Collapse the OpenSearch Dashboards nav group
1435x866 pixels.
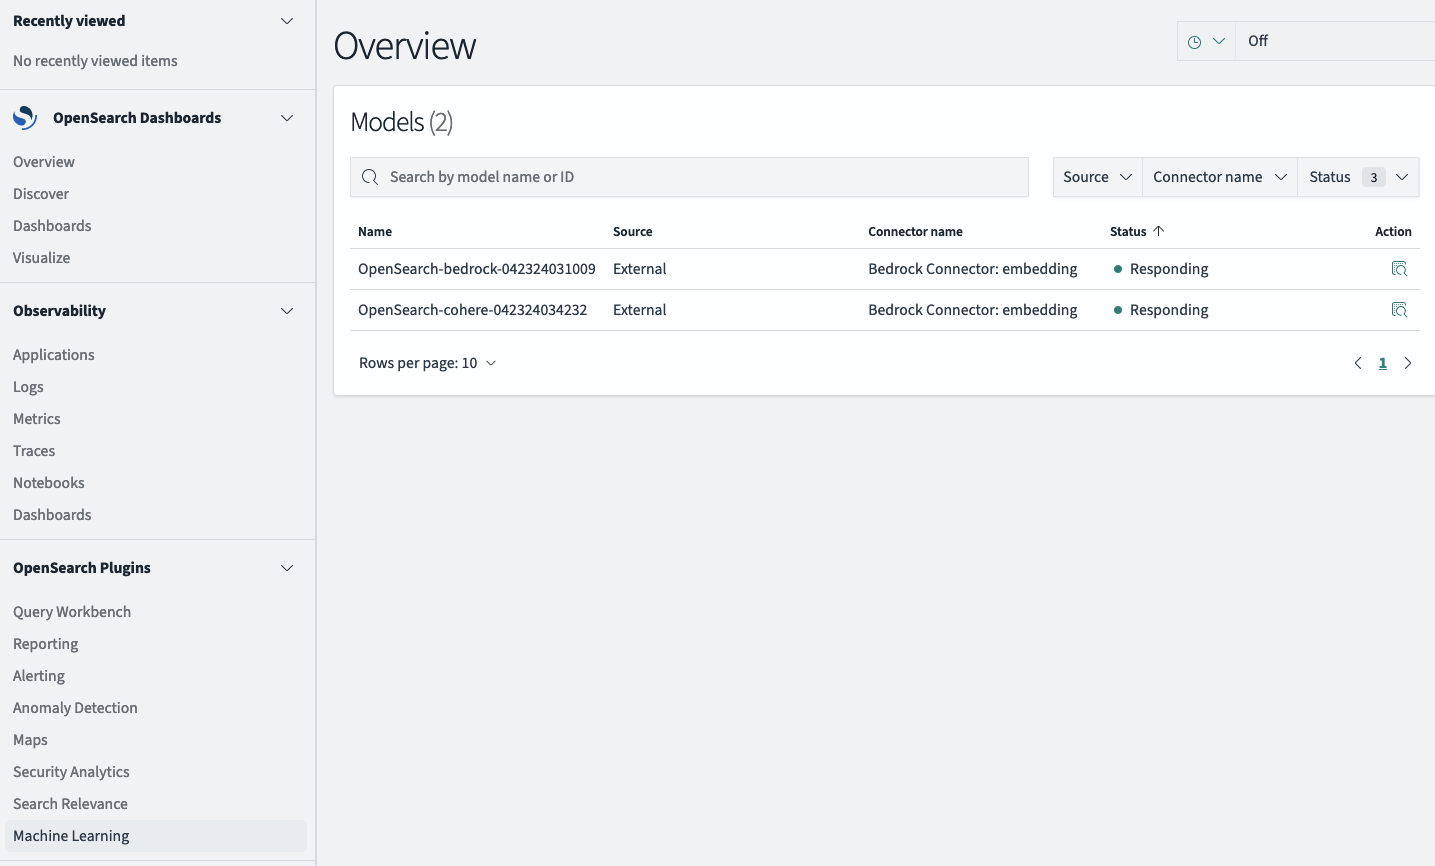(x=287, y=118)
